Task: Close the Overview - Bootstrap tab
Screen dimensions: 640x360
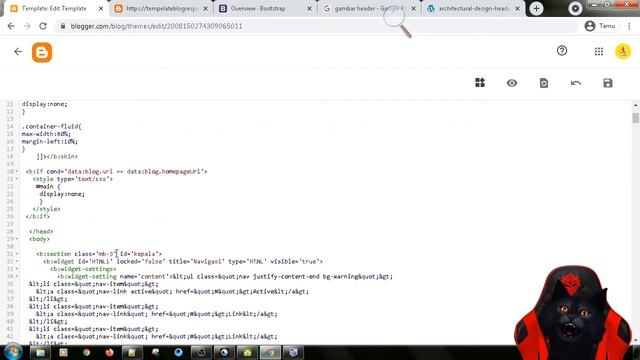Action: pyautogui.click(x=309, y=9)
